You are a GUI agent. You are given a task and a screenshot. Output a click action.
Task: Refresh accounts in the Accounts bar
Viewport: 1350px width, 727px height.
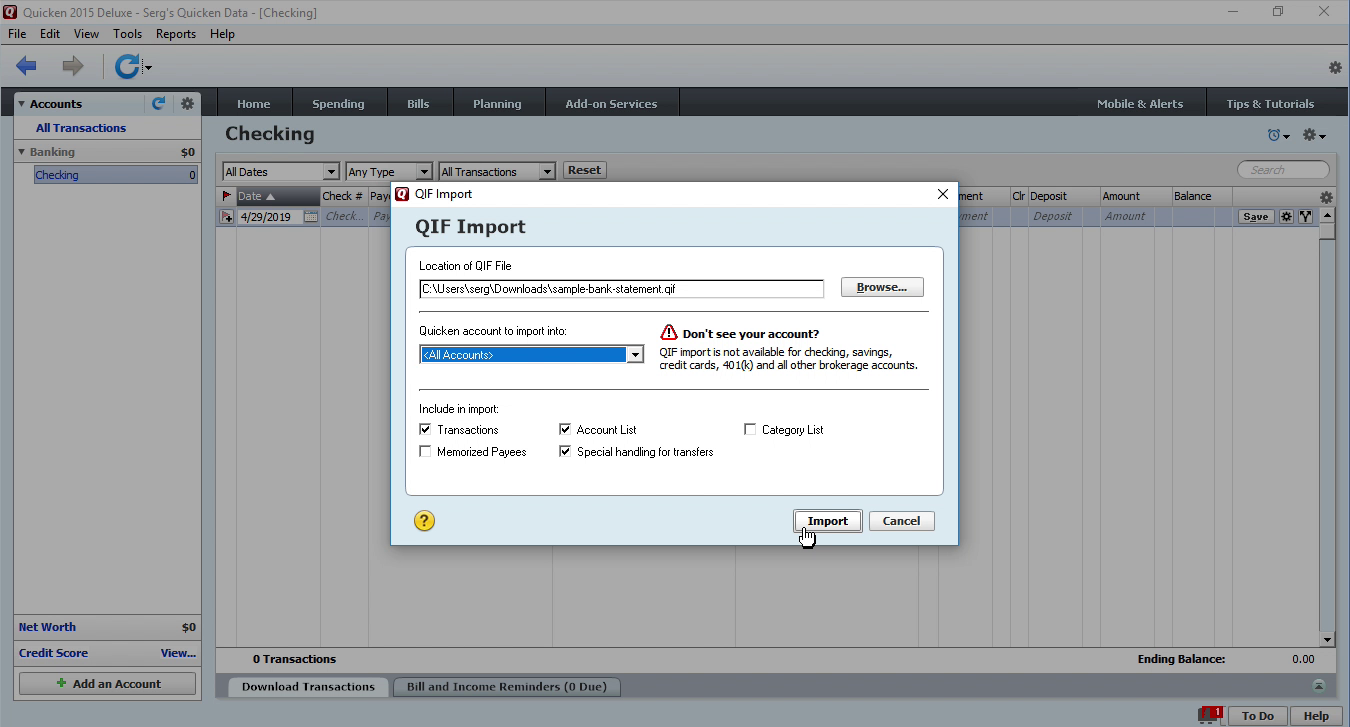point(158,103)
